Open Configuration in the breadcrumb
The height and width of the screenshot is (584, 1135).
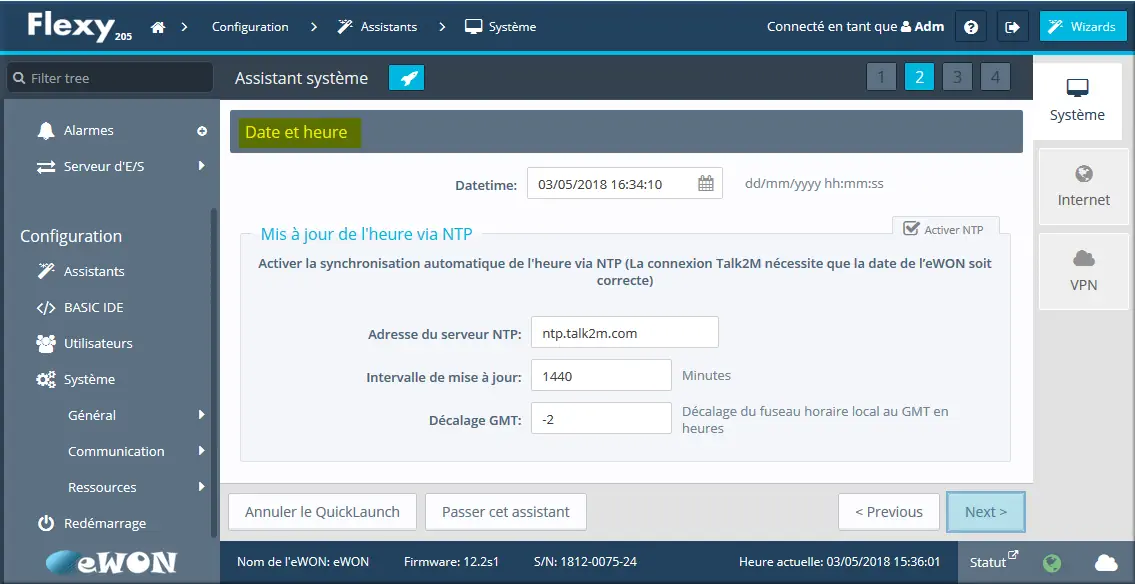point(250,27)
